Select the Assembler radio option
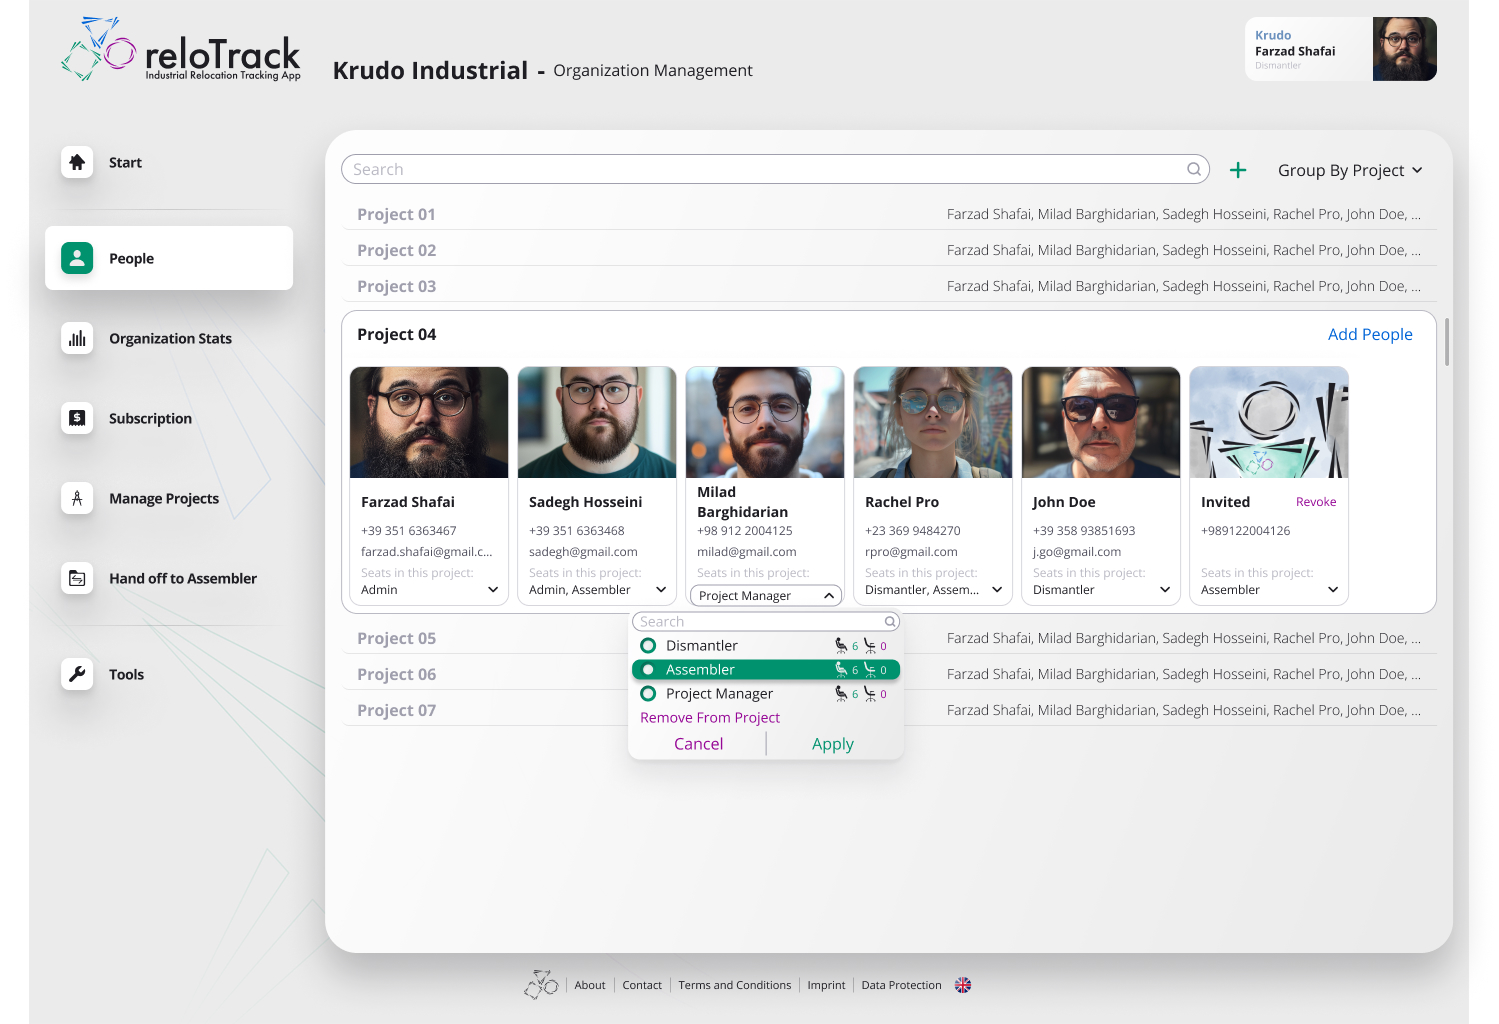Image resolution: width=1499 pixels, height=1024 pixels. pos(648,670)
